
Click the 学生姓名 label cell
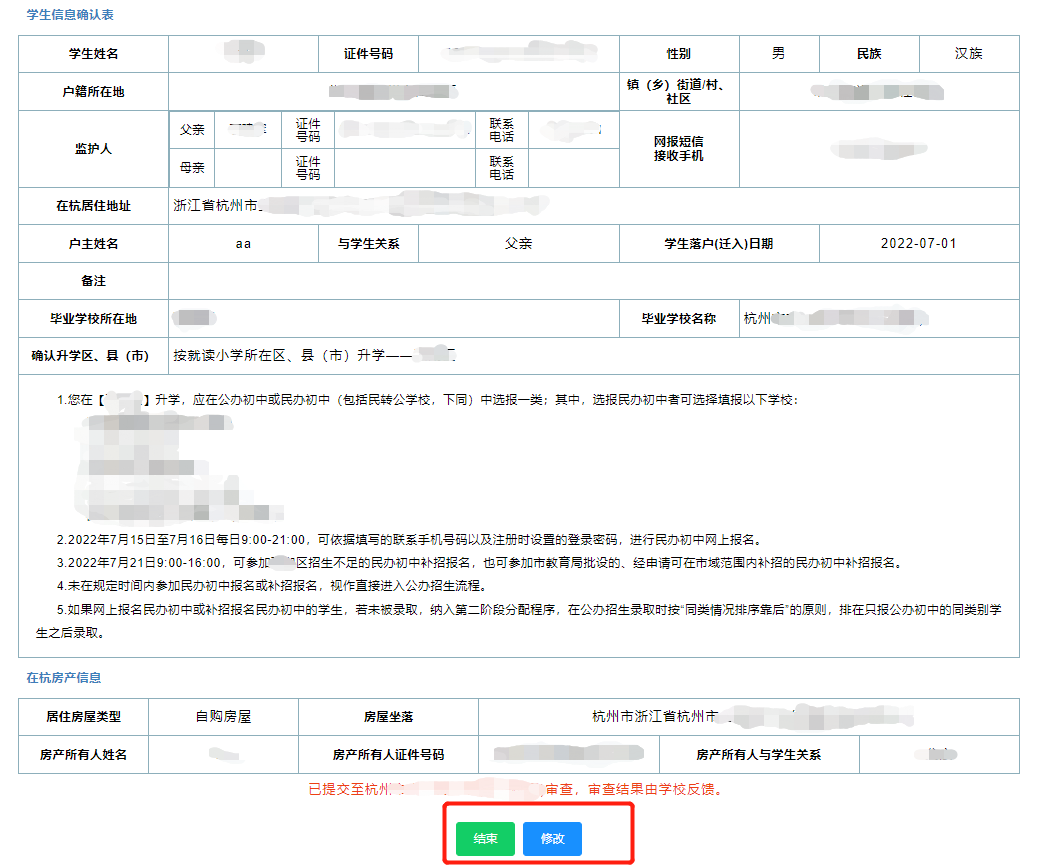tap(93, 54)
